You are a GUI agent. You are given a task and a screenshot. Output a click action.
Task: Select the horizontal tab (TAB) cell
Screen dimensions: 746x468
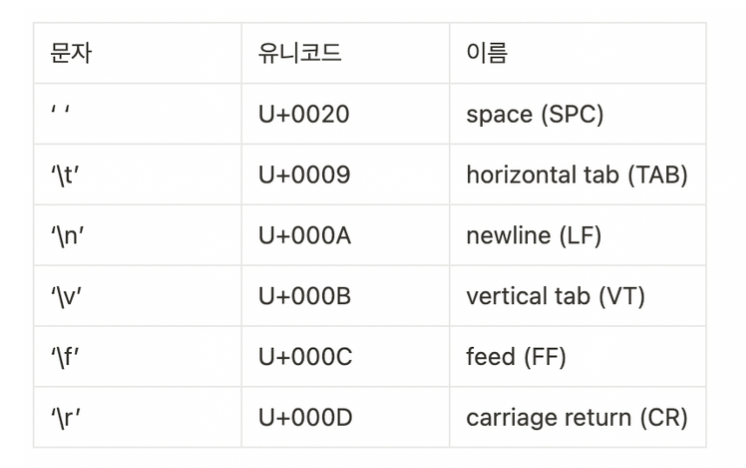(578, 175)
